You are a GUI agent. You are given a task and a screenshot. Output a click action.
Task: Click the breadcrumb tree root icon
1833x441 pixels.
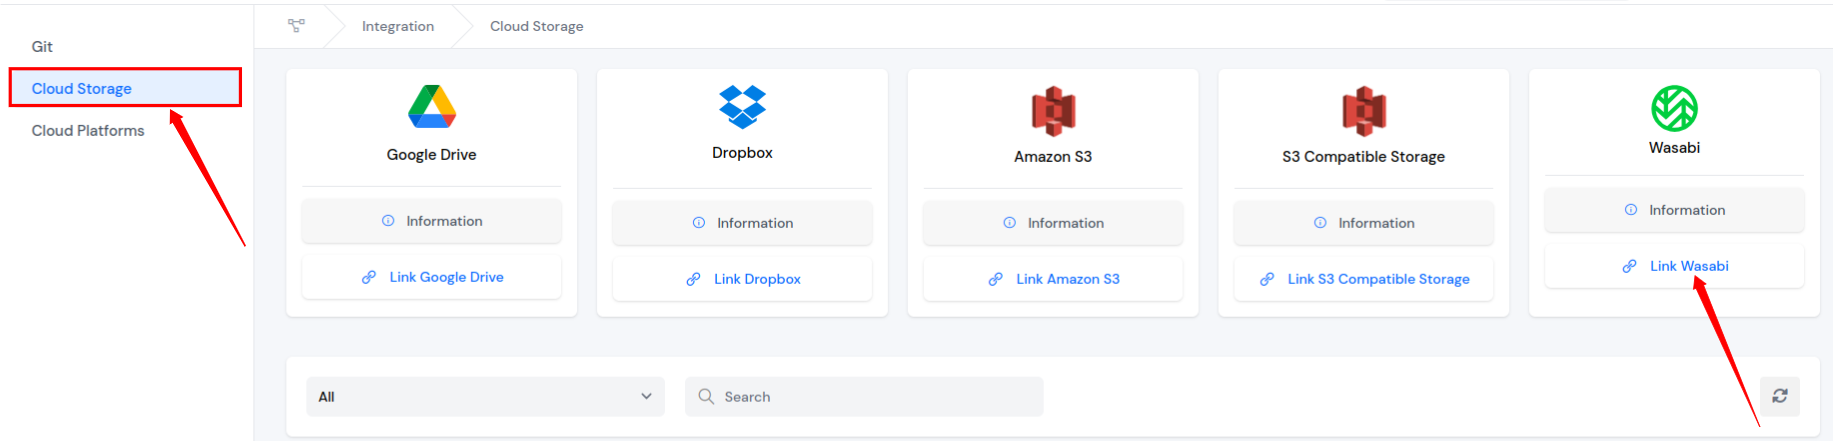[x=296, y=26]
